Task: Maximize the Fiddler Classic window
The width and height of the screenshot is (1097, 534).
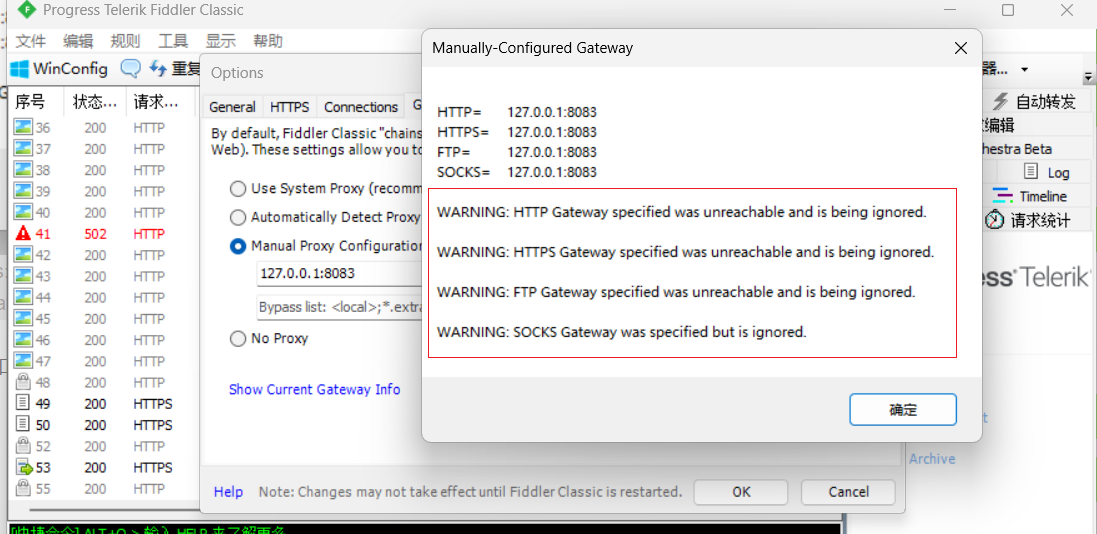Action: [1008, 10]
